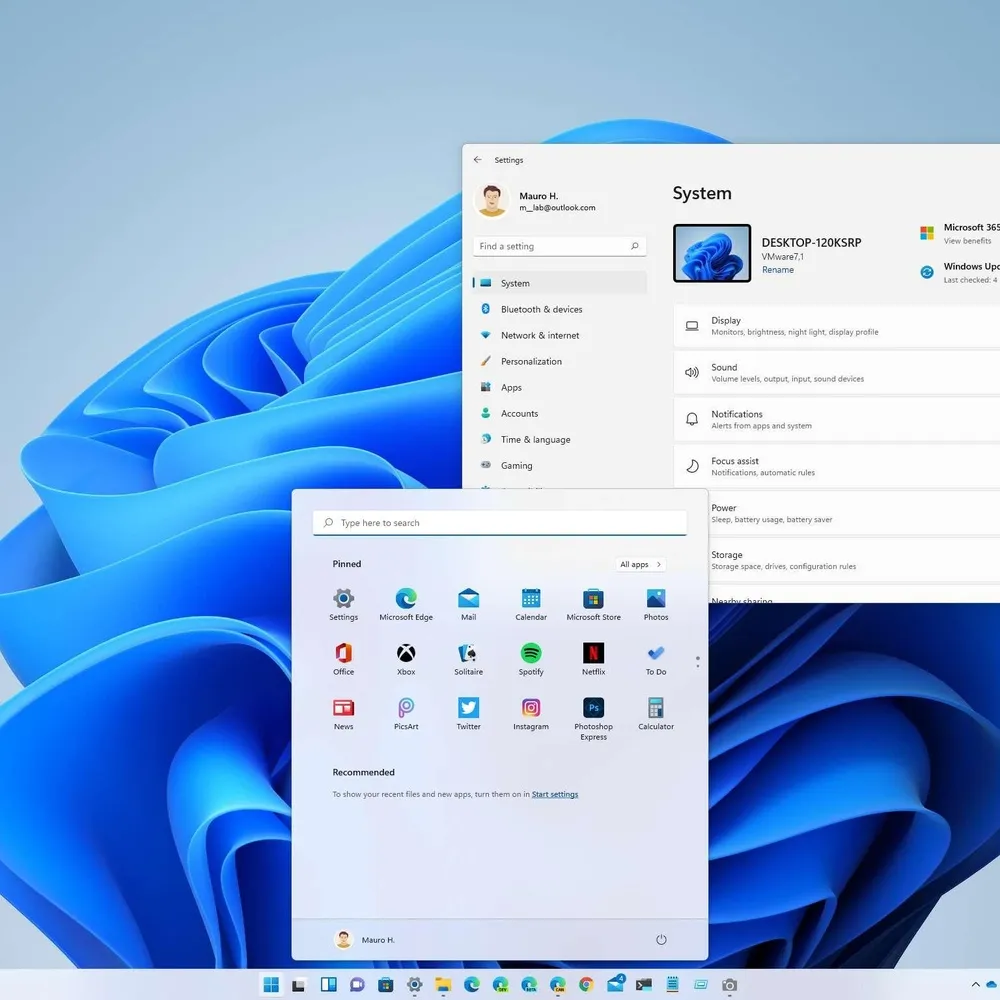Viewport: 1000px width, 1000px height.
Task: Select System in Settings sidebar
Action: [559, 283]
